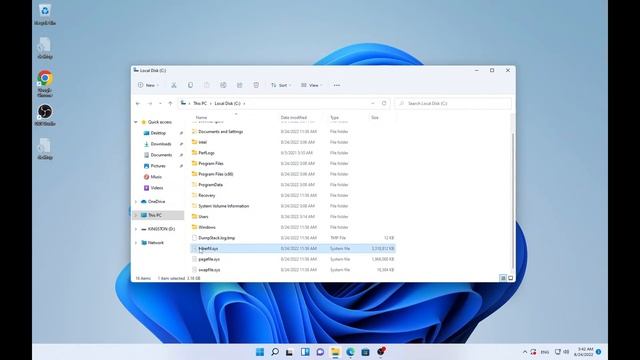Expand the OneDrive tree node
Screen dimensions: 640x360
point(136,202)
